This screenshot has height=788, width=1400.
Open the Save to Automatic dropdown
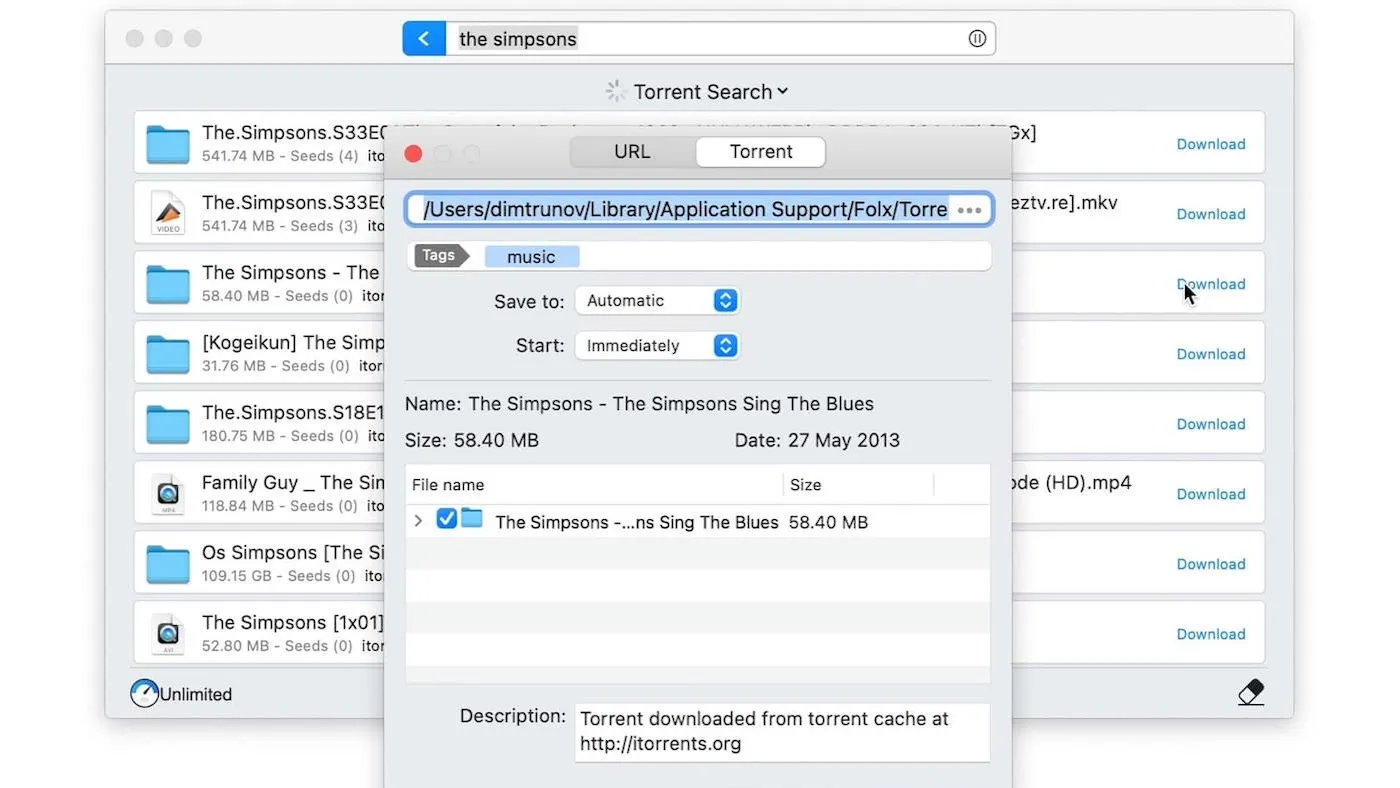pos(657,301)
